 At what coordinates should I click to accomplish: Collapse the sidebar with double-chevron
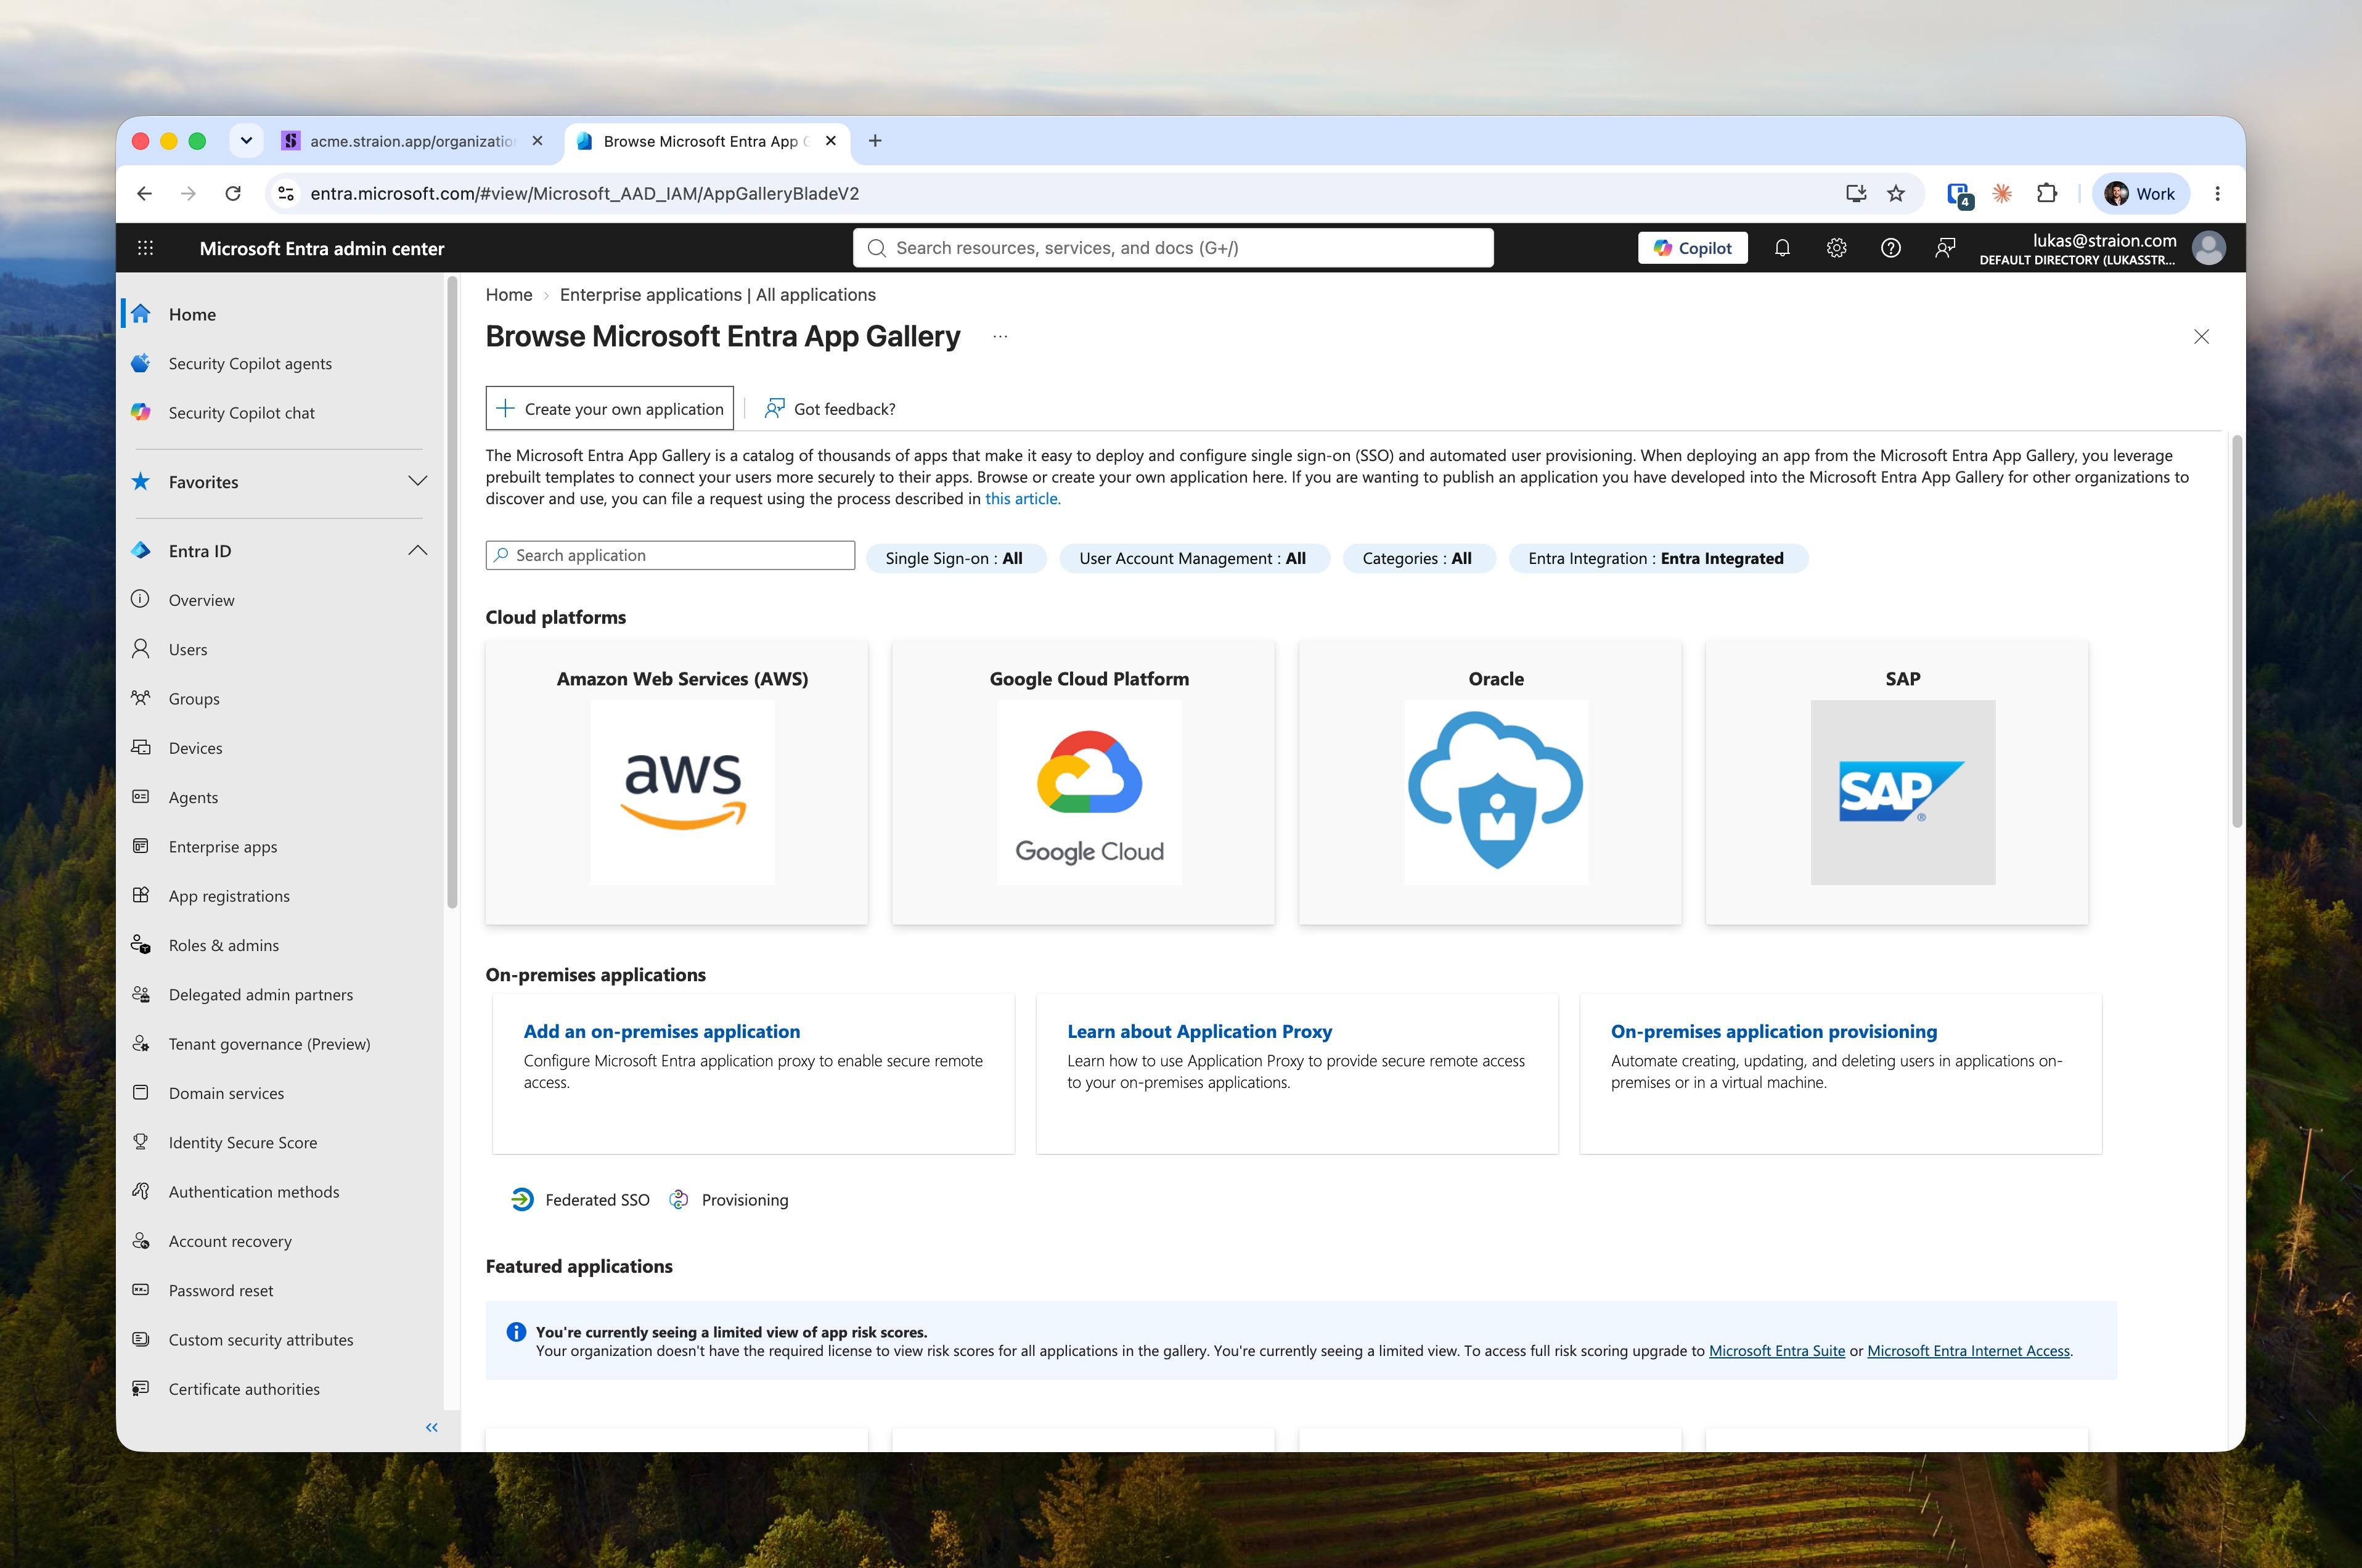(x=432, y=1427)
